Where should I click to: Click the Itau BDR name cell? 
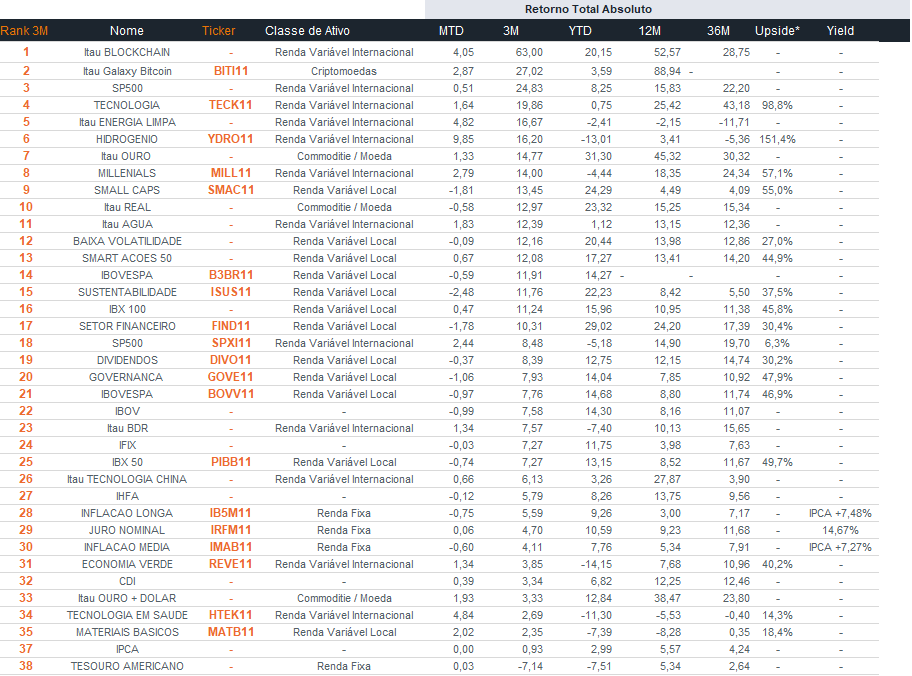tap(127, 428)
